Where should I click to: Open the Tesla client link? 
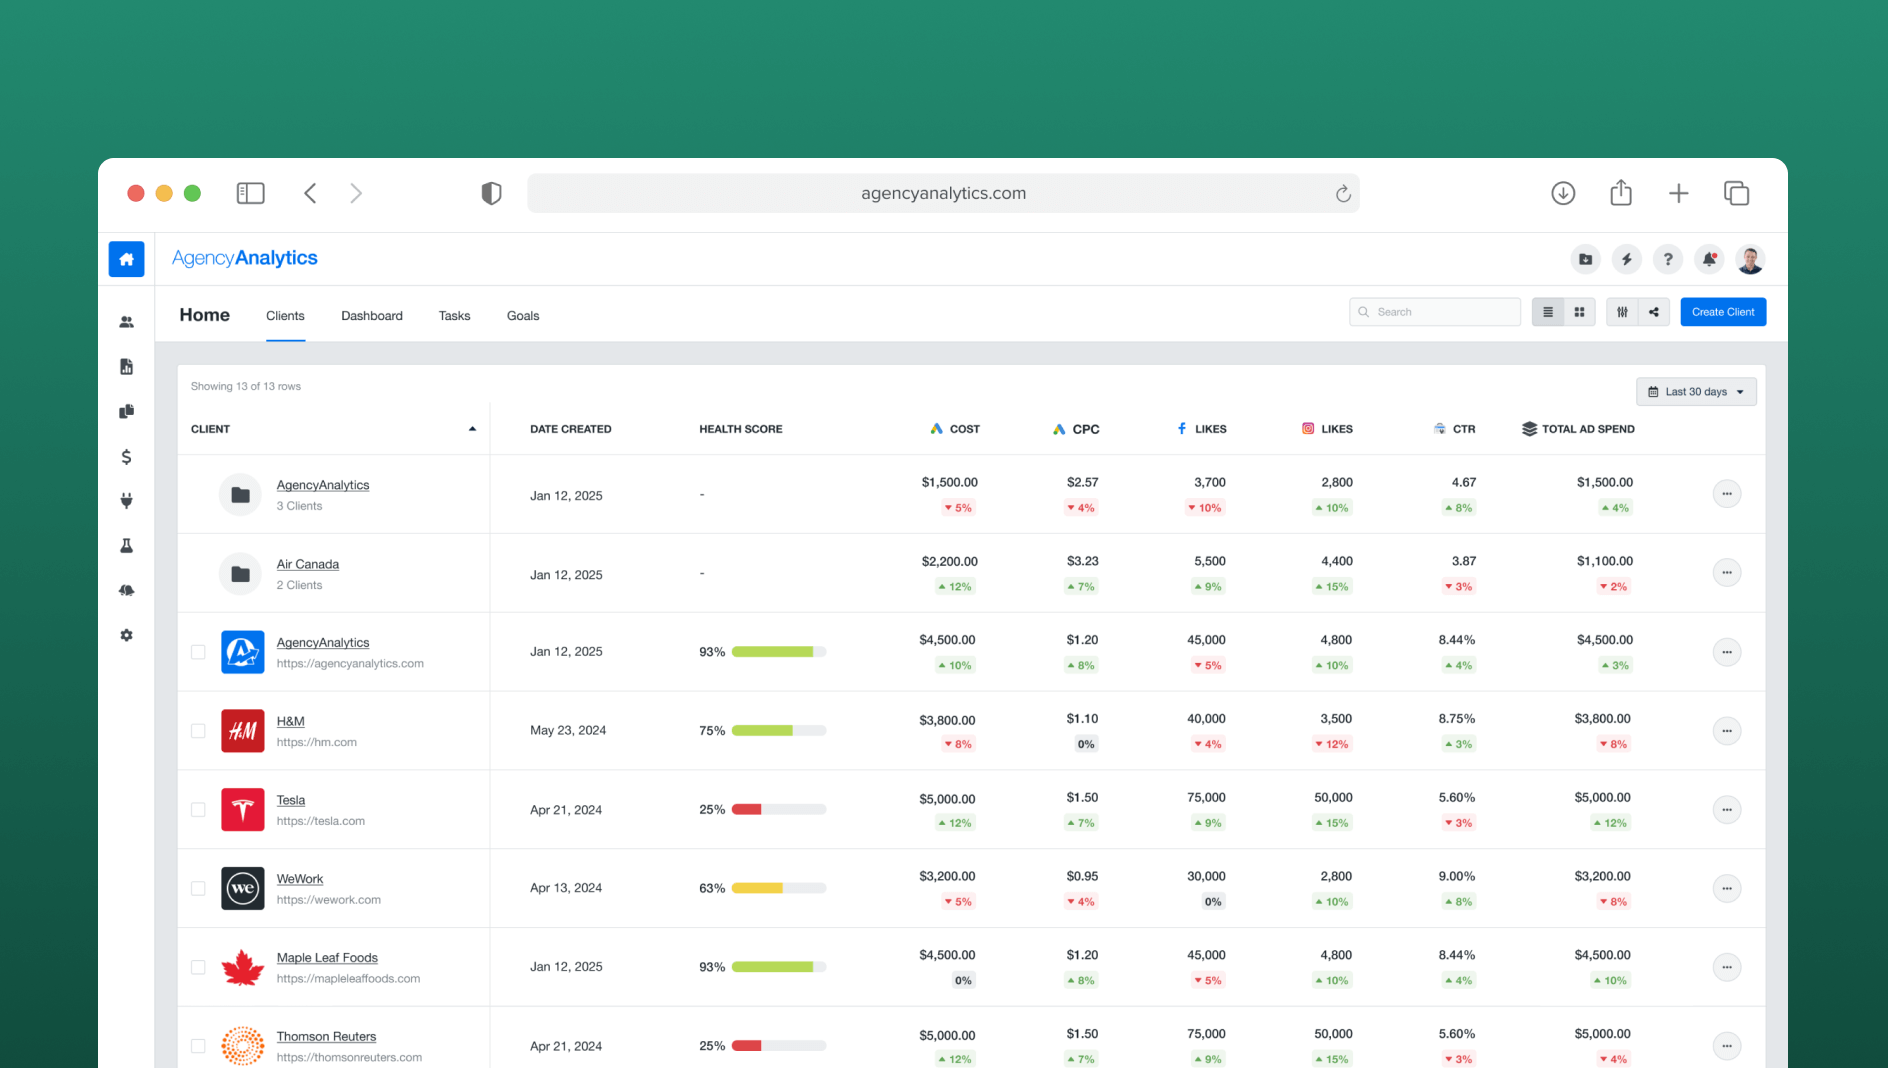(x=291, y=800)
